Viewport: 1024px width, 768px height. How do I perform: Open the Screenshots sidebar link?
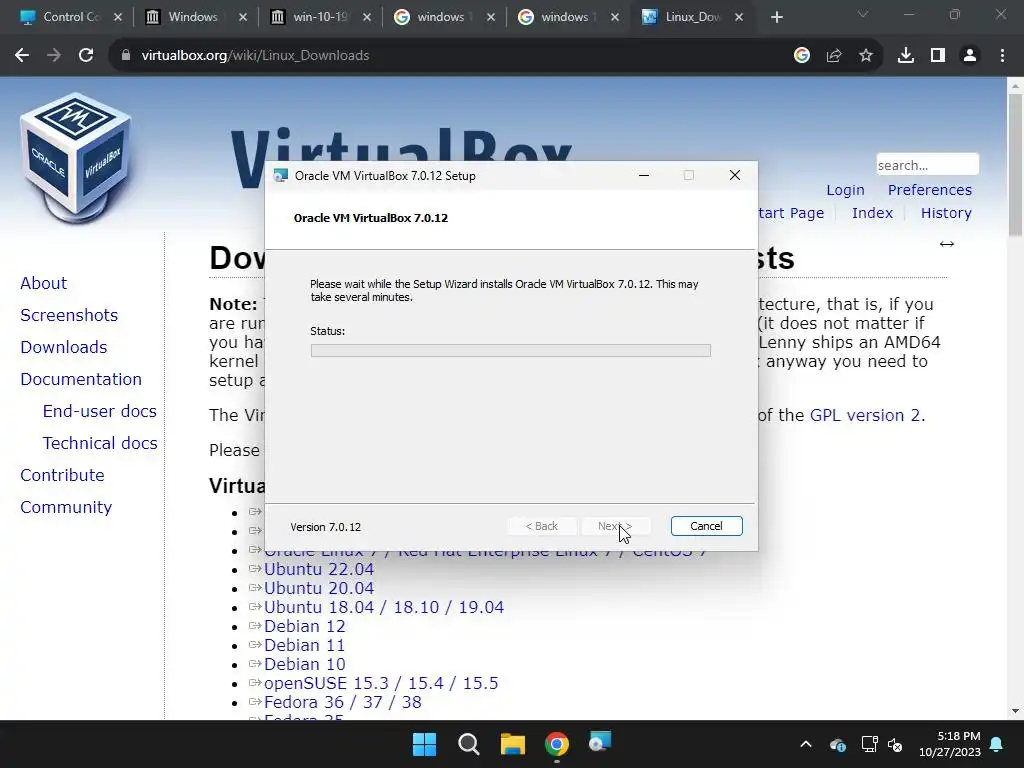point(69,315)
